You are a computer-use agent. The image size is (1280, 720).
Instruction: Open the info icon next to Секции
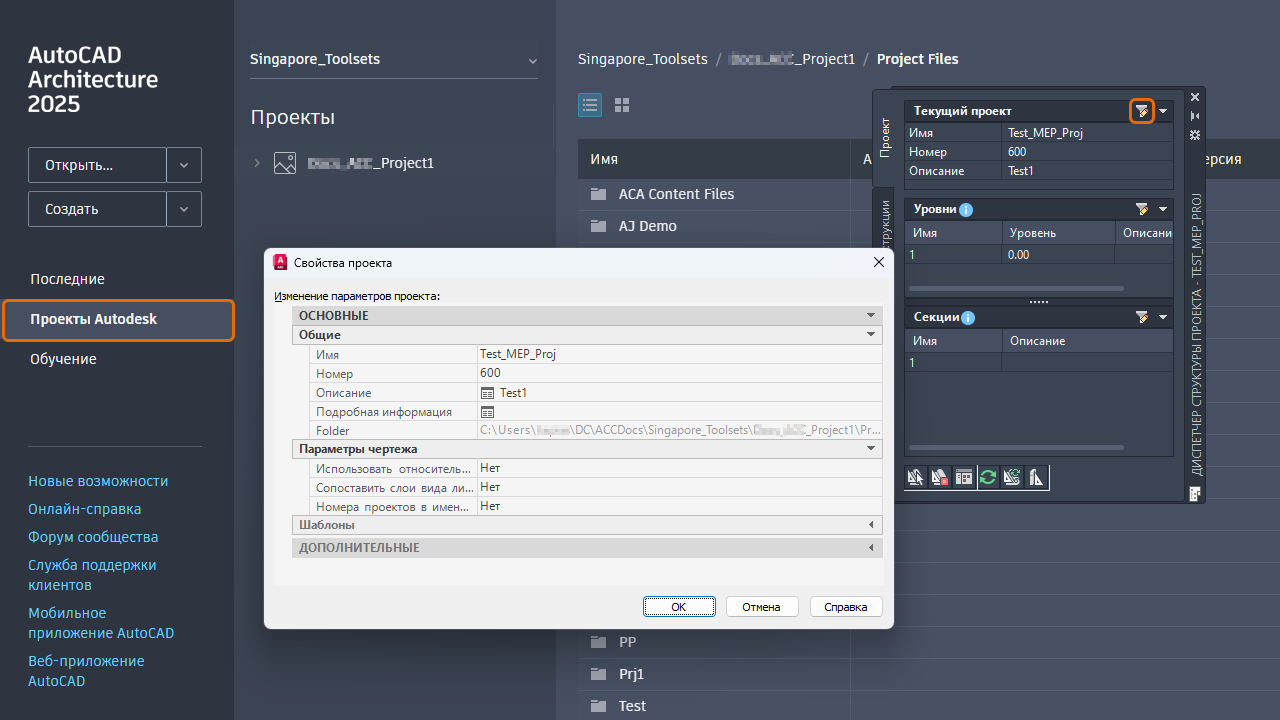click(968, 318)
